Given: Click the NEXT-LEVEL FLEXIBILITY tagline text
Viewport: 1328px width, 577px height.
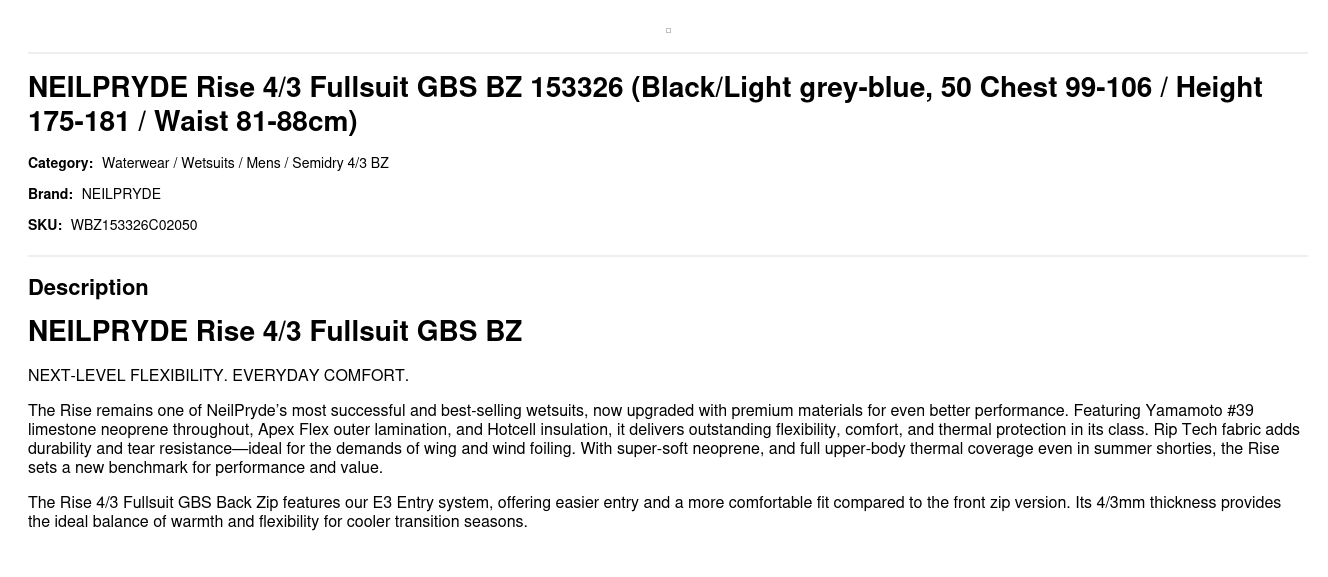Looking at the screenshot, I should click(218, 376).
